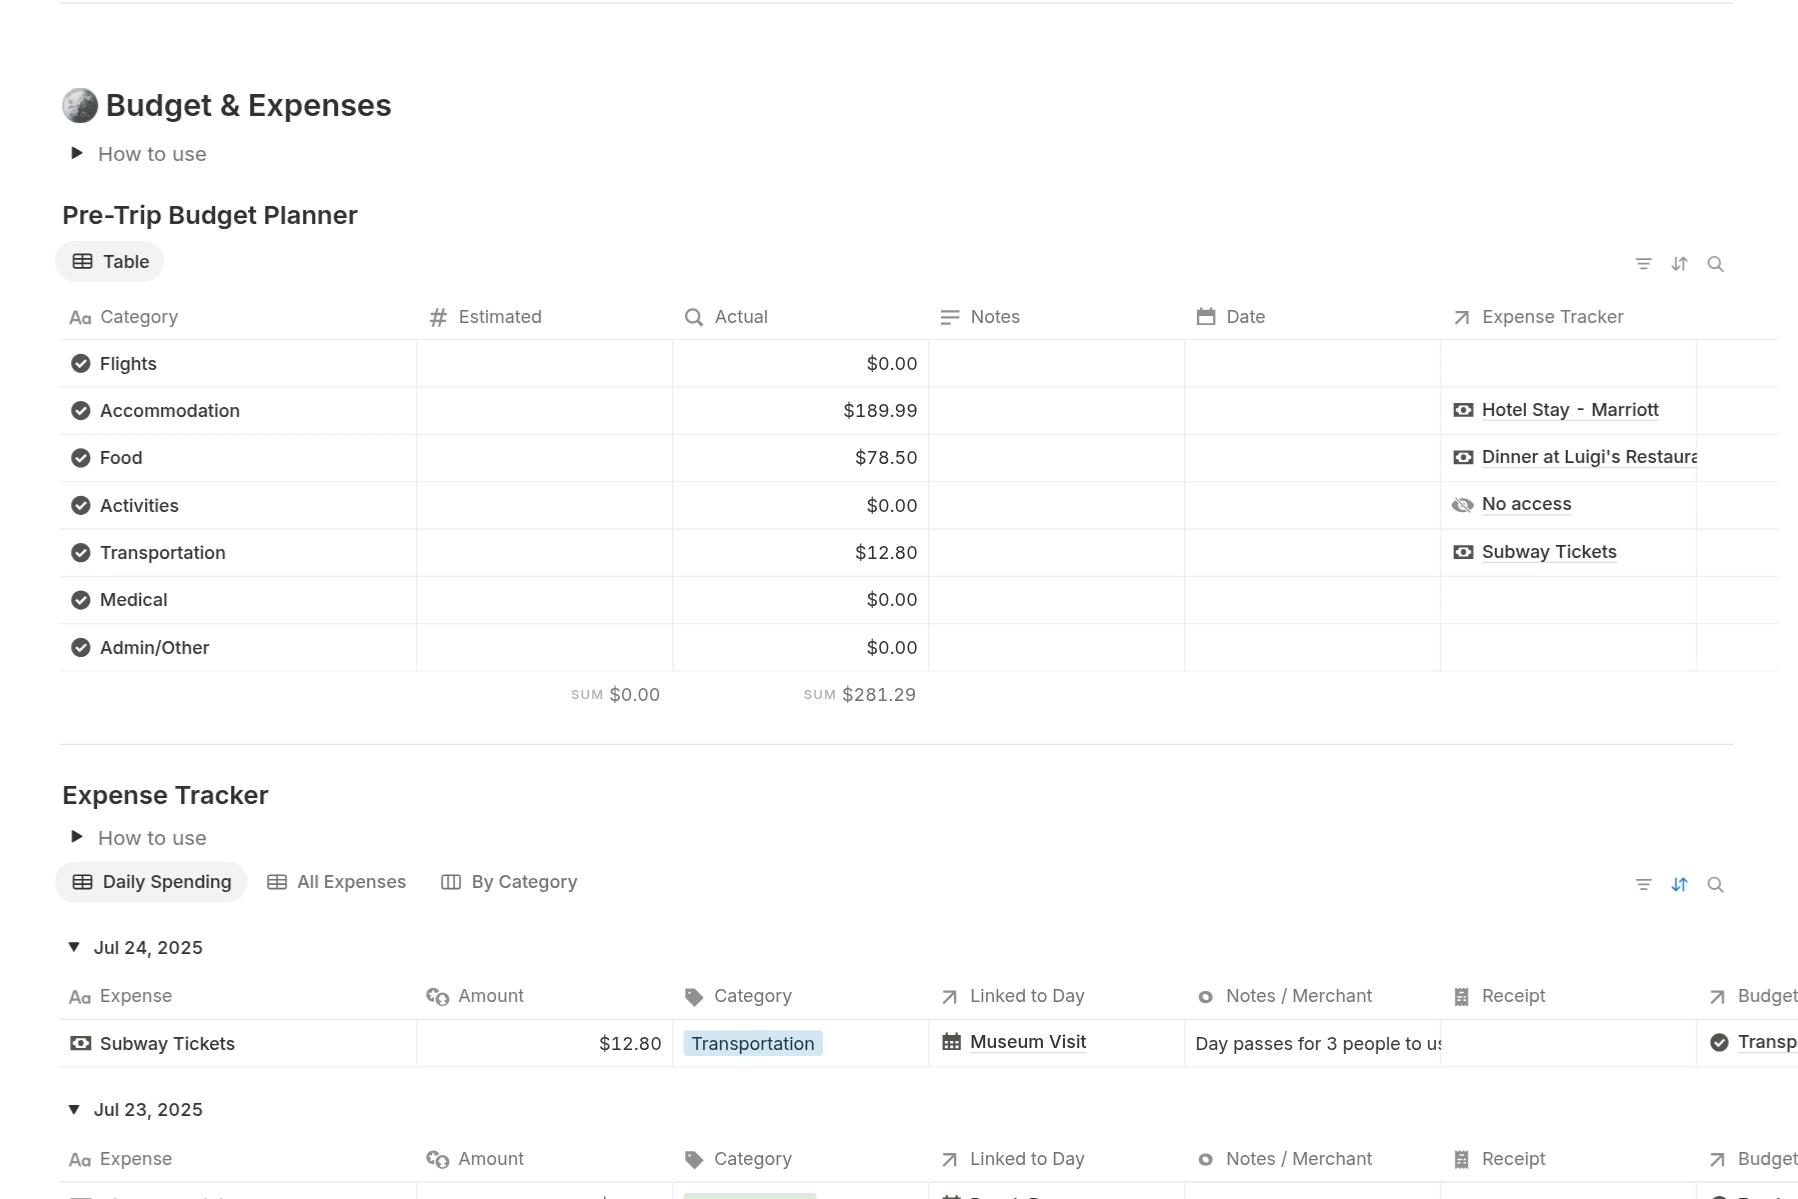
Task: Collapse the Jul 23, 2025 group
Action: [74, 1109]
